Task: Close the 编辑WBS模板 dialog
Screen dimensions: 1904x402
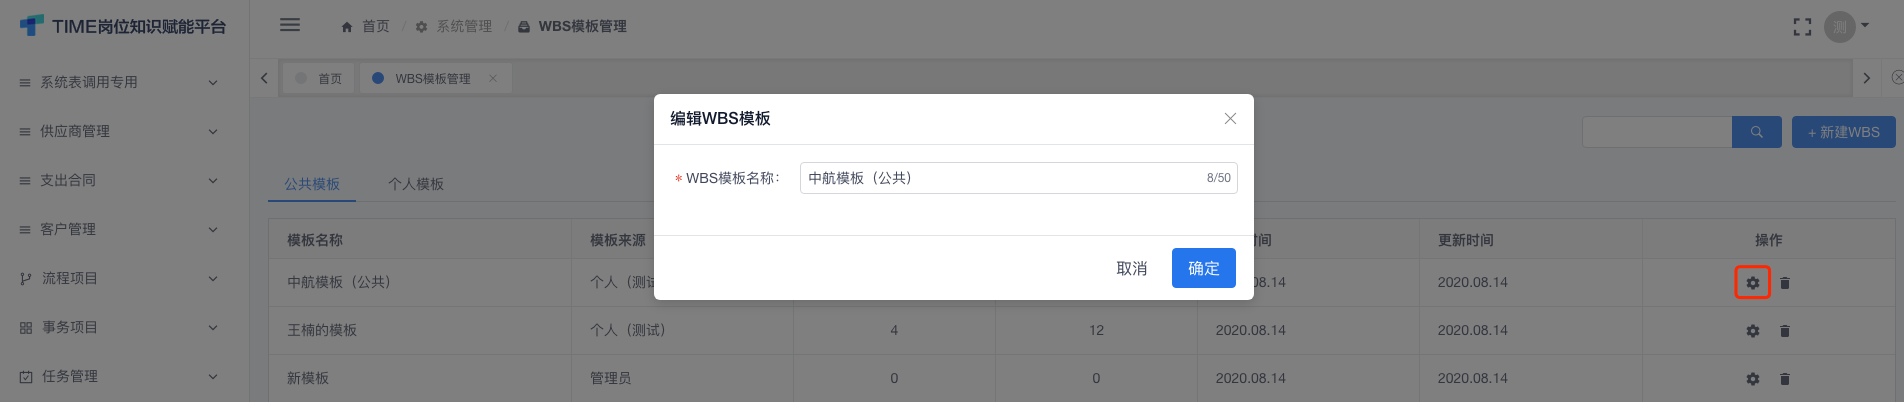Action: 1230,118
